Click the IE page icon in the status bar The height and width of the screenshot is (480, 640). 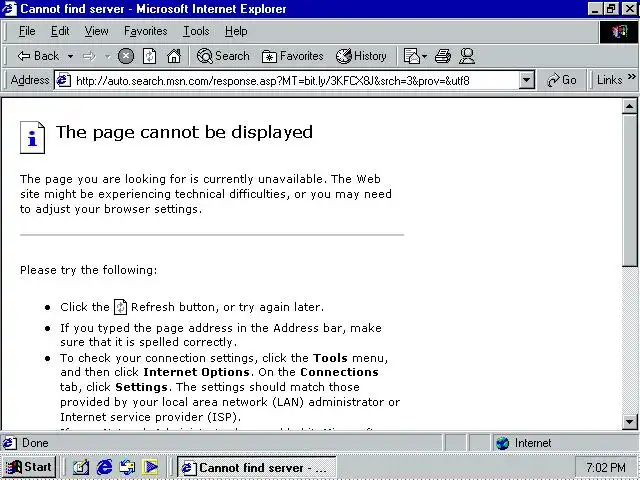(x=10, y=443)
